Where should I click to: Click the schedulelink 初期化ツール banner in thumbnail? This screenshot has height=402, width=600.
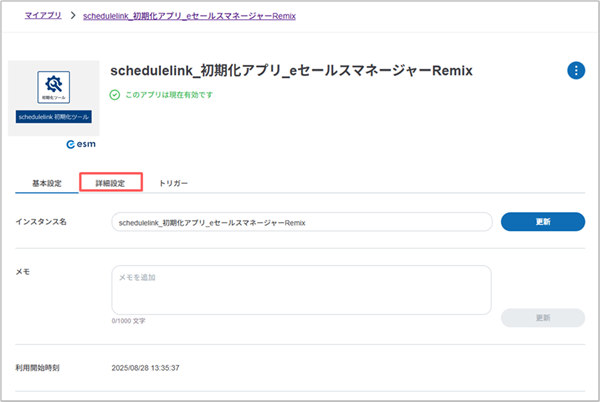[53, 117]
